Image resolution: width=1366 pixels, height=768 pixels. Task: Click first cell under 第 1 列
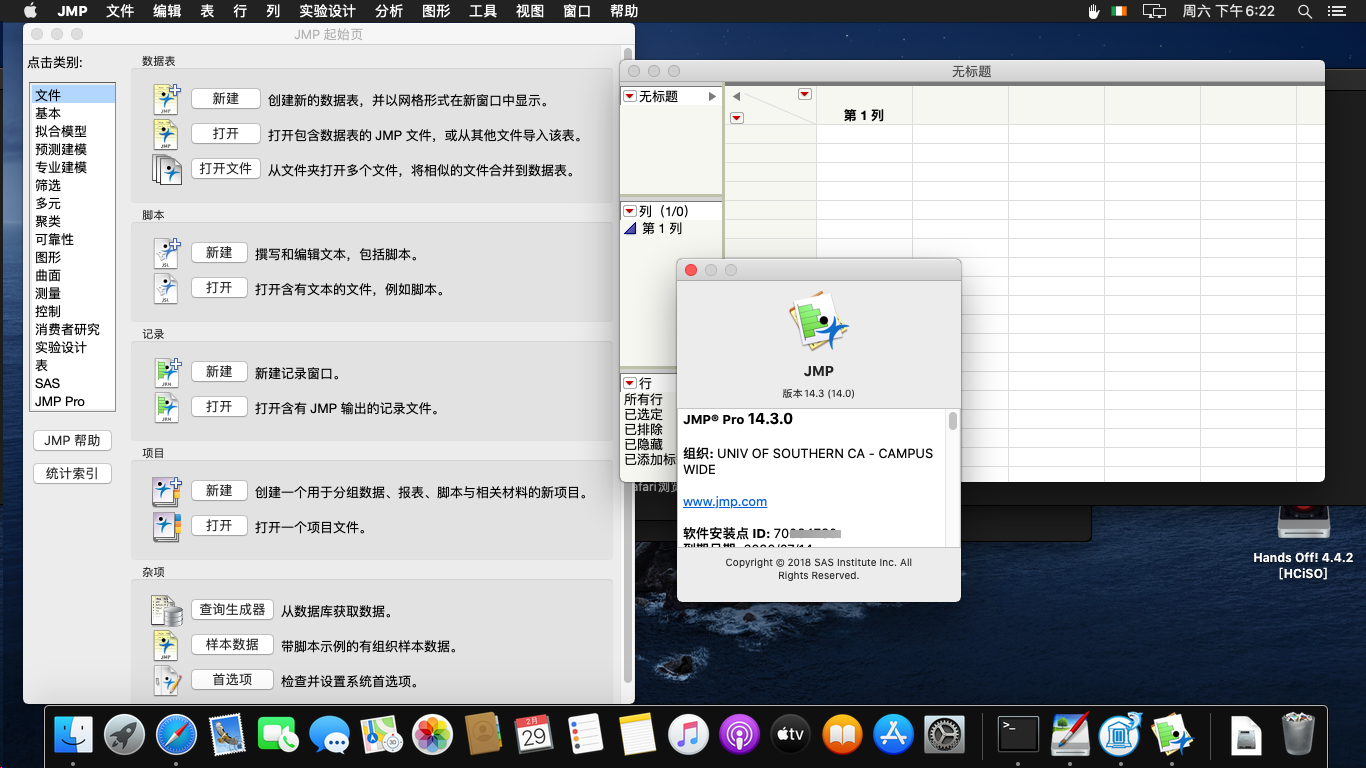tap(864, 134)
